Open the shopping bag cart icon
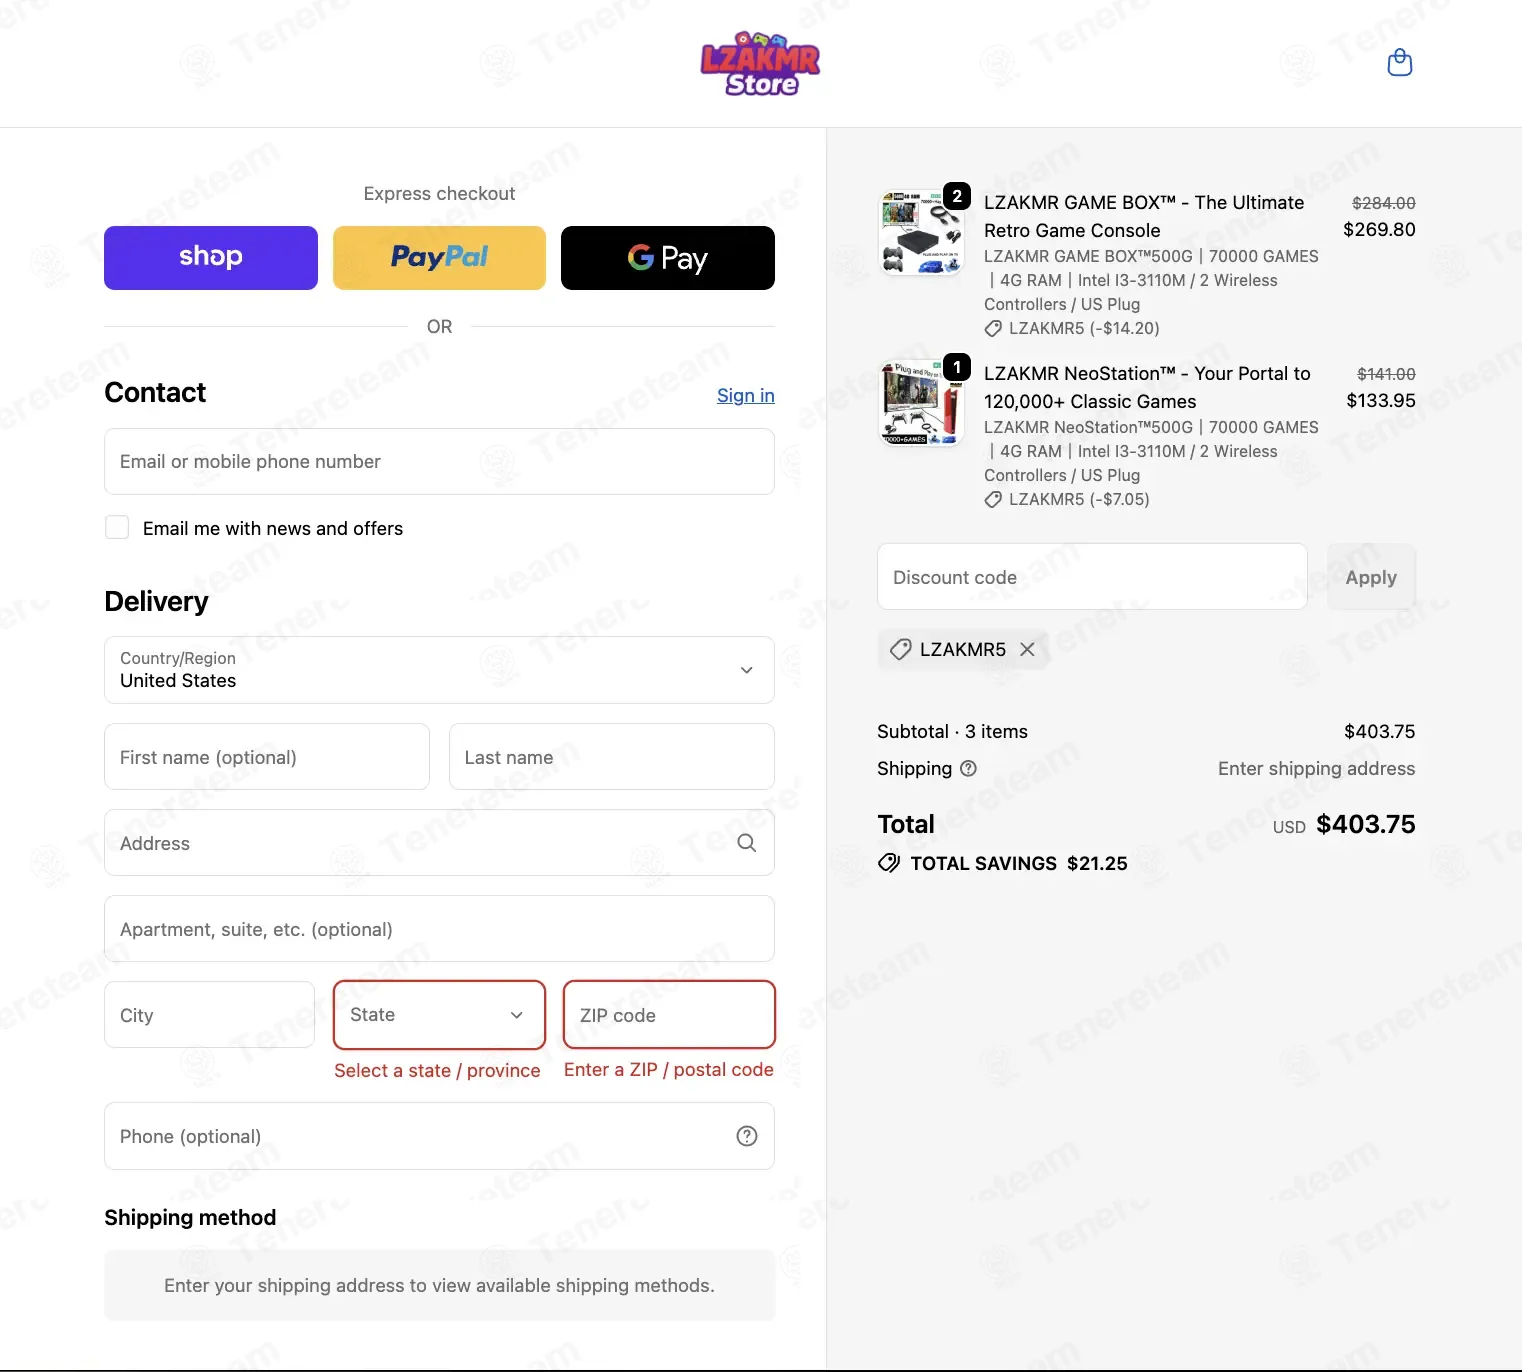This screenshot has height=1372, width=1522. (1400, 63)
